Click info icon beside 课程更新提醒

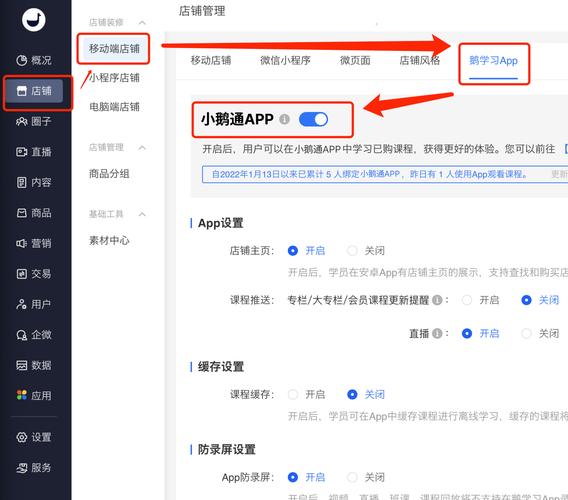[x=437, y=300]
